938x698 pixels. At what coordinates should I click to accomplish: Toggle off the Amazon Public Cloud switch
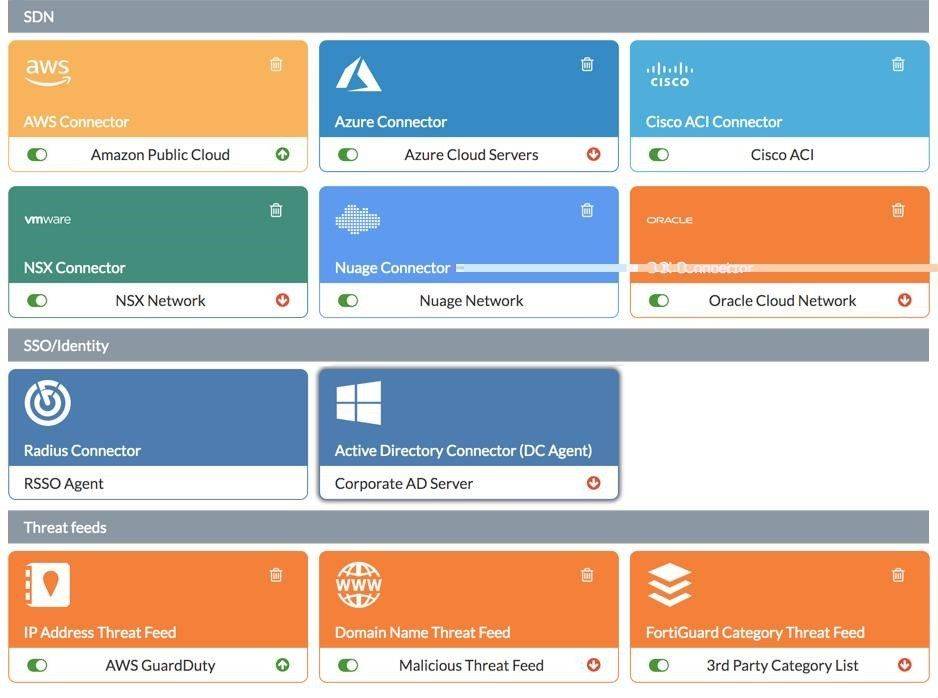pyautogui.click(x=37, y=155)
